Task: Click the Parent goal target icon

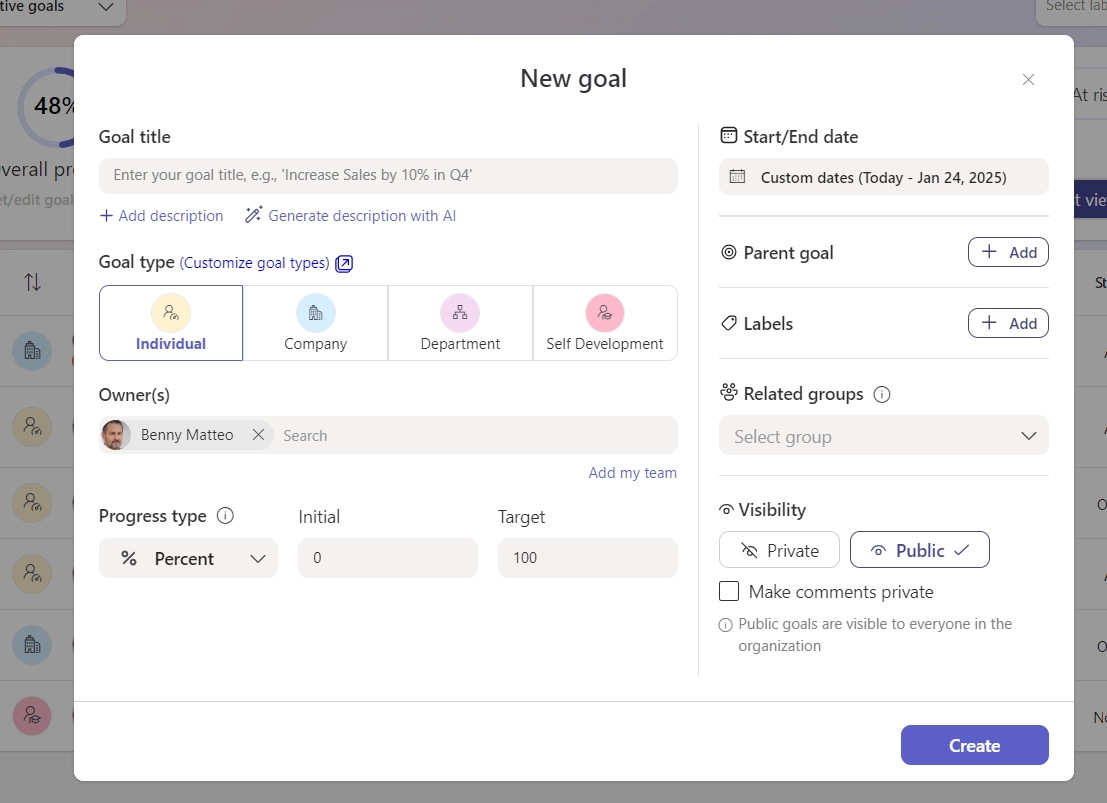Action: coord(729,253)
